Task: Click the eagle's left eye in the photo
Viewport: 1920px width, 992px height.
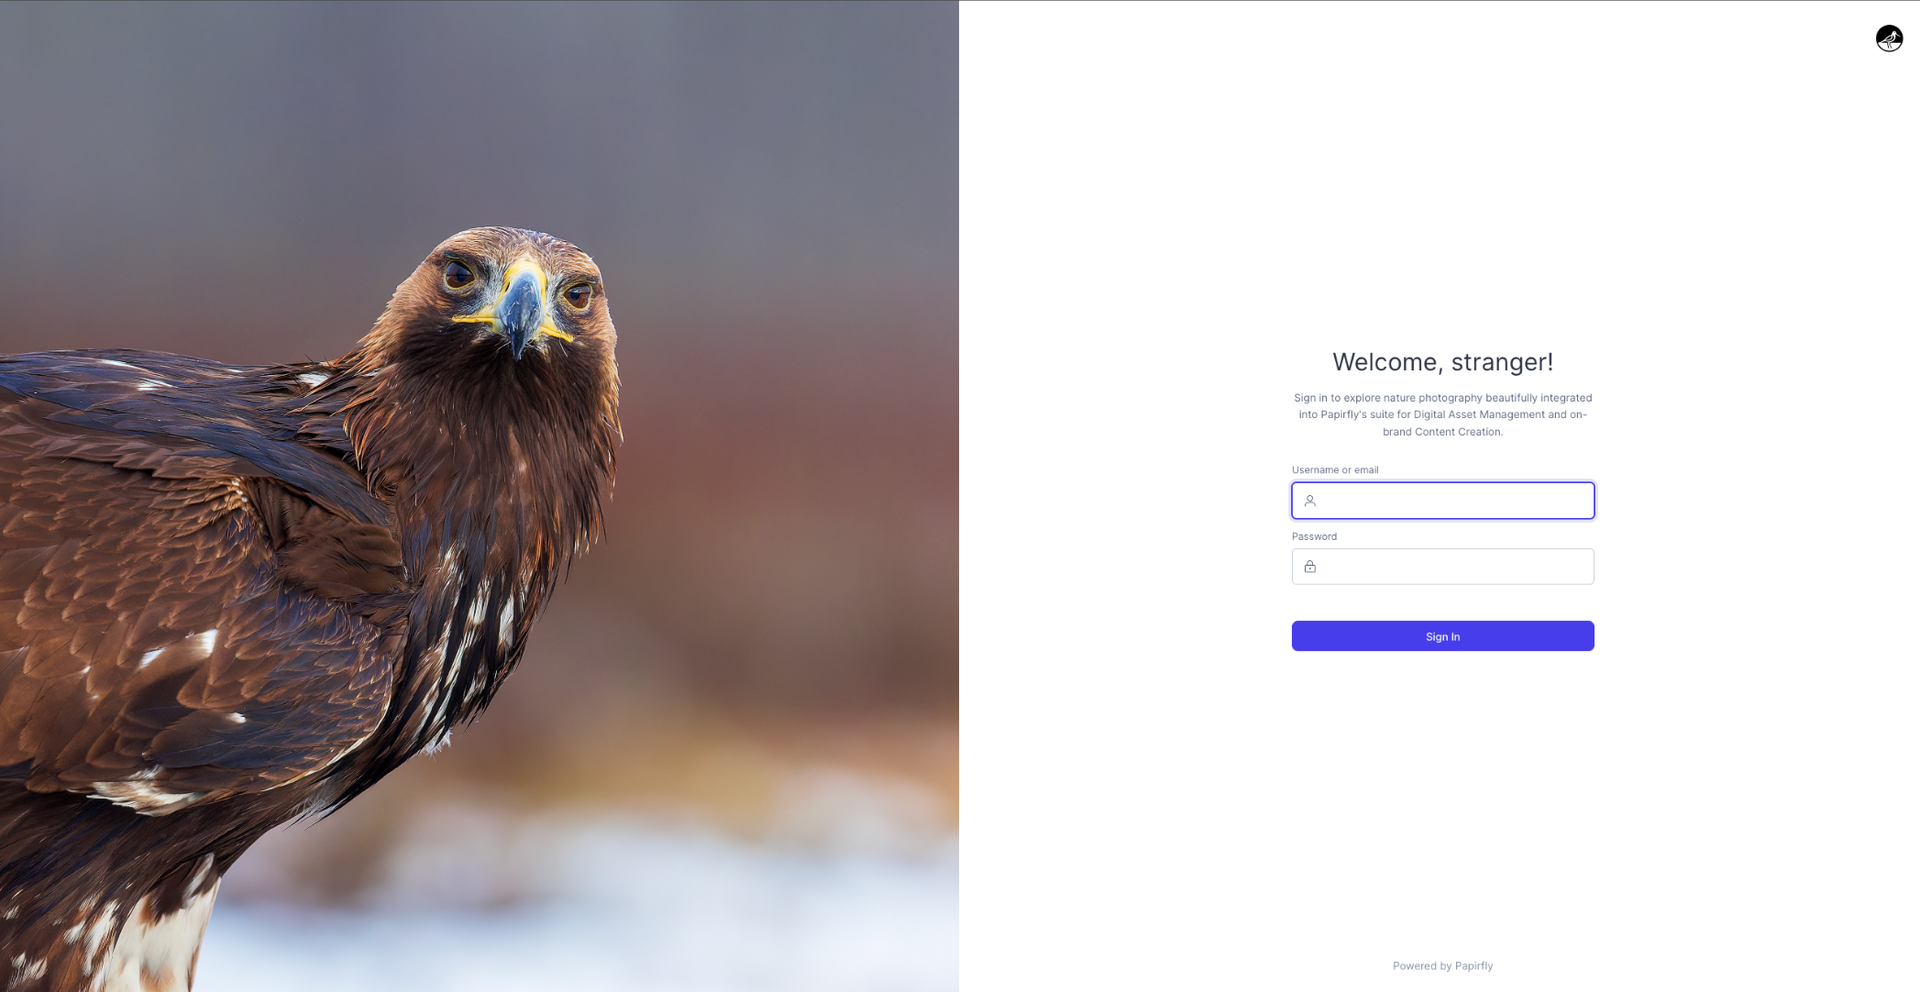Action: click(x=459, y=274)
